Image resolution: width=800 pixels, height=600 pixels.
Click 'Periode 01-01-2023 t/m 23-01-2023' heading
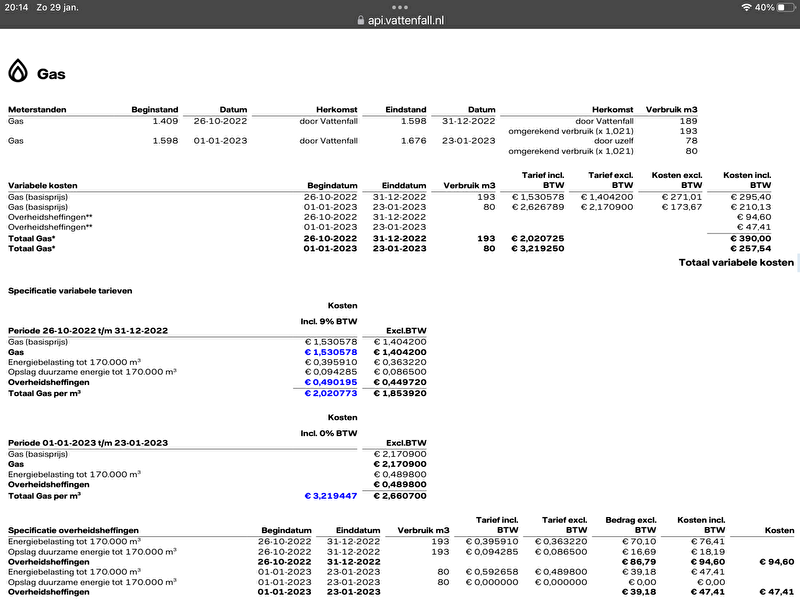click(88, 443)
